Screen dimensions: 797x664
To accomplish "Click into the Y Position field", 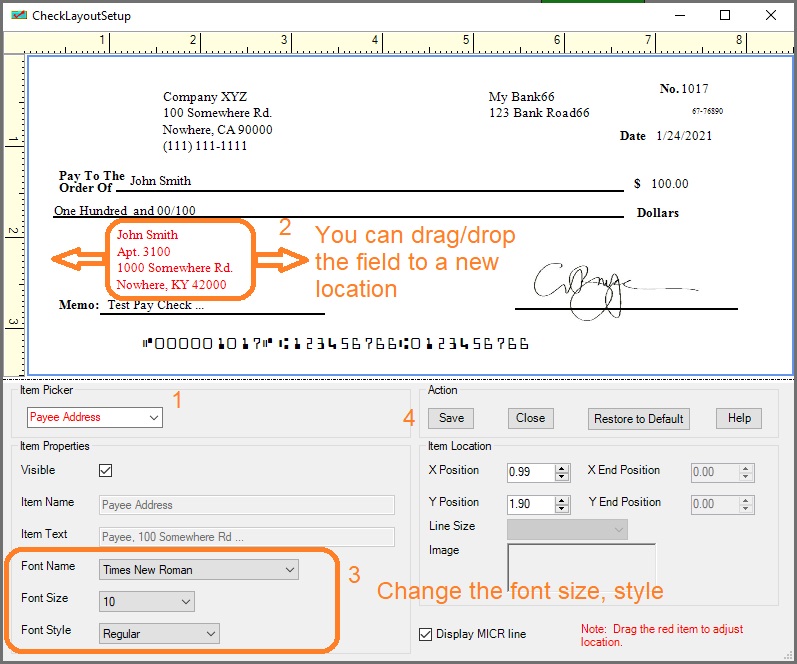I will click(x=530, y=505).
